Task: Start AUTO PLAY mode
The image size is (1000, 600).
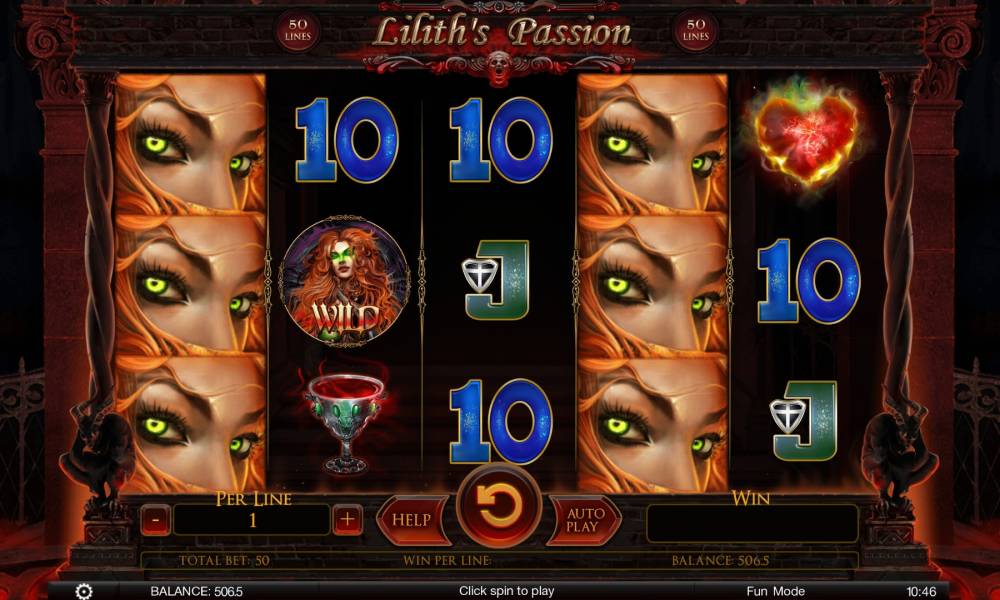Action: click(x=583, y=520)
